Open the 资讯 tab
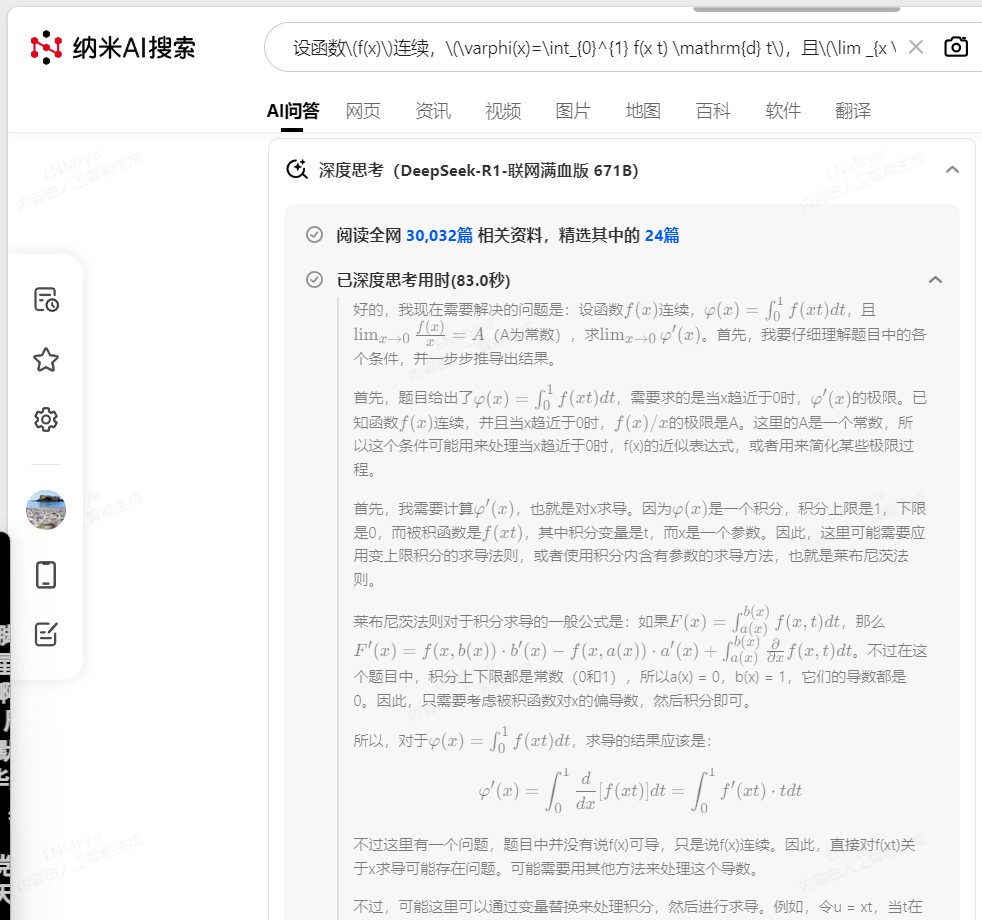The width and height of the screenshot is (982, 920). [433, 111]
